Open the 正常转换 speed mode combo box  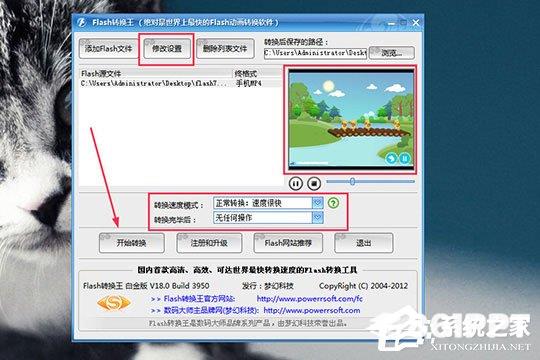click(268, 203)
